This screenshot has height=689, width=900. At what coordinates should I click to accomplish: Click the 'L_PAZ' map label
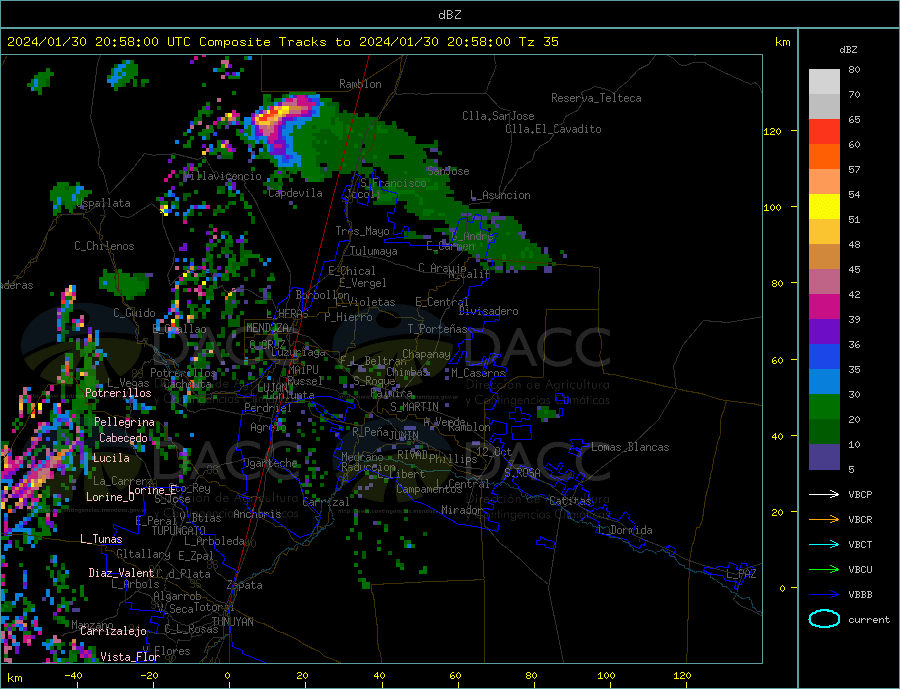tap(741, 574)
